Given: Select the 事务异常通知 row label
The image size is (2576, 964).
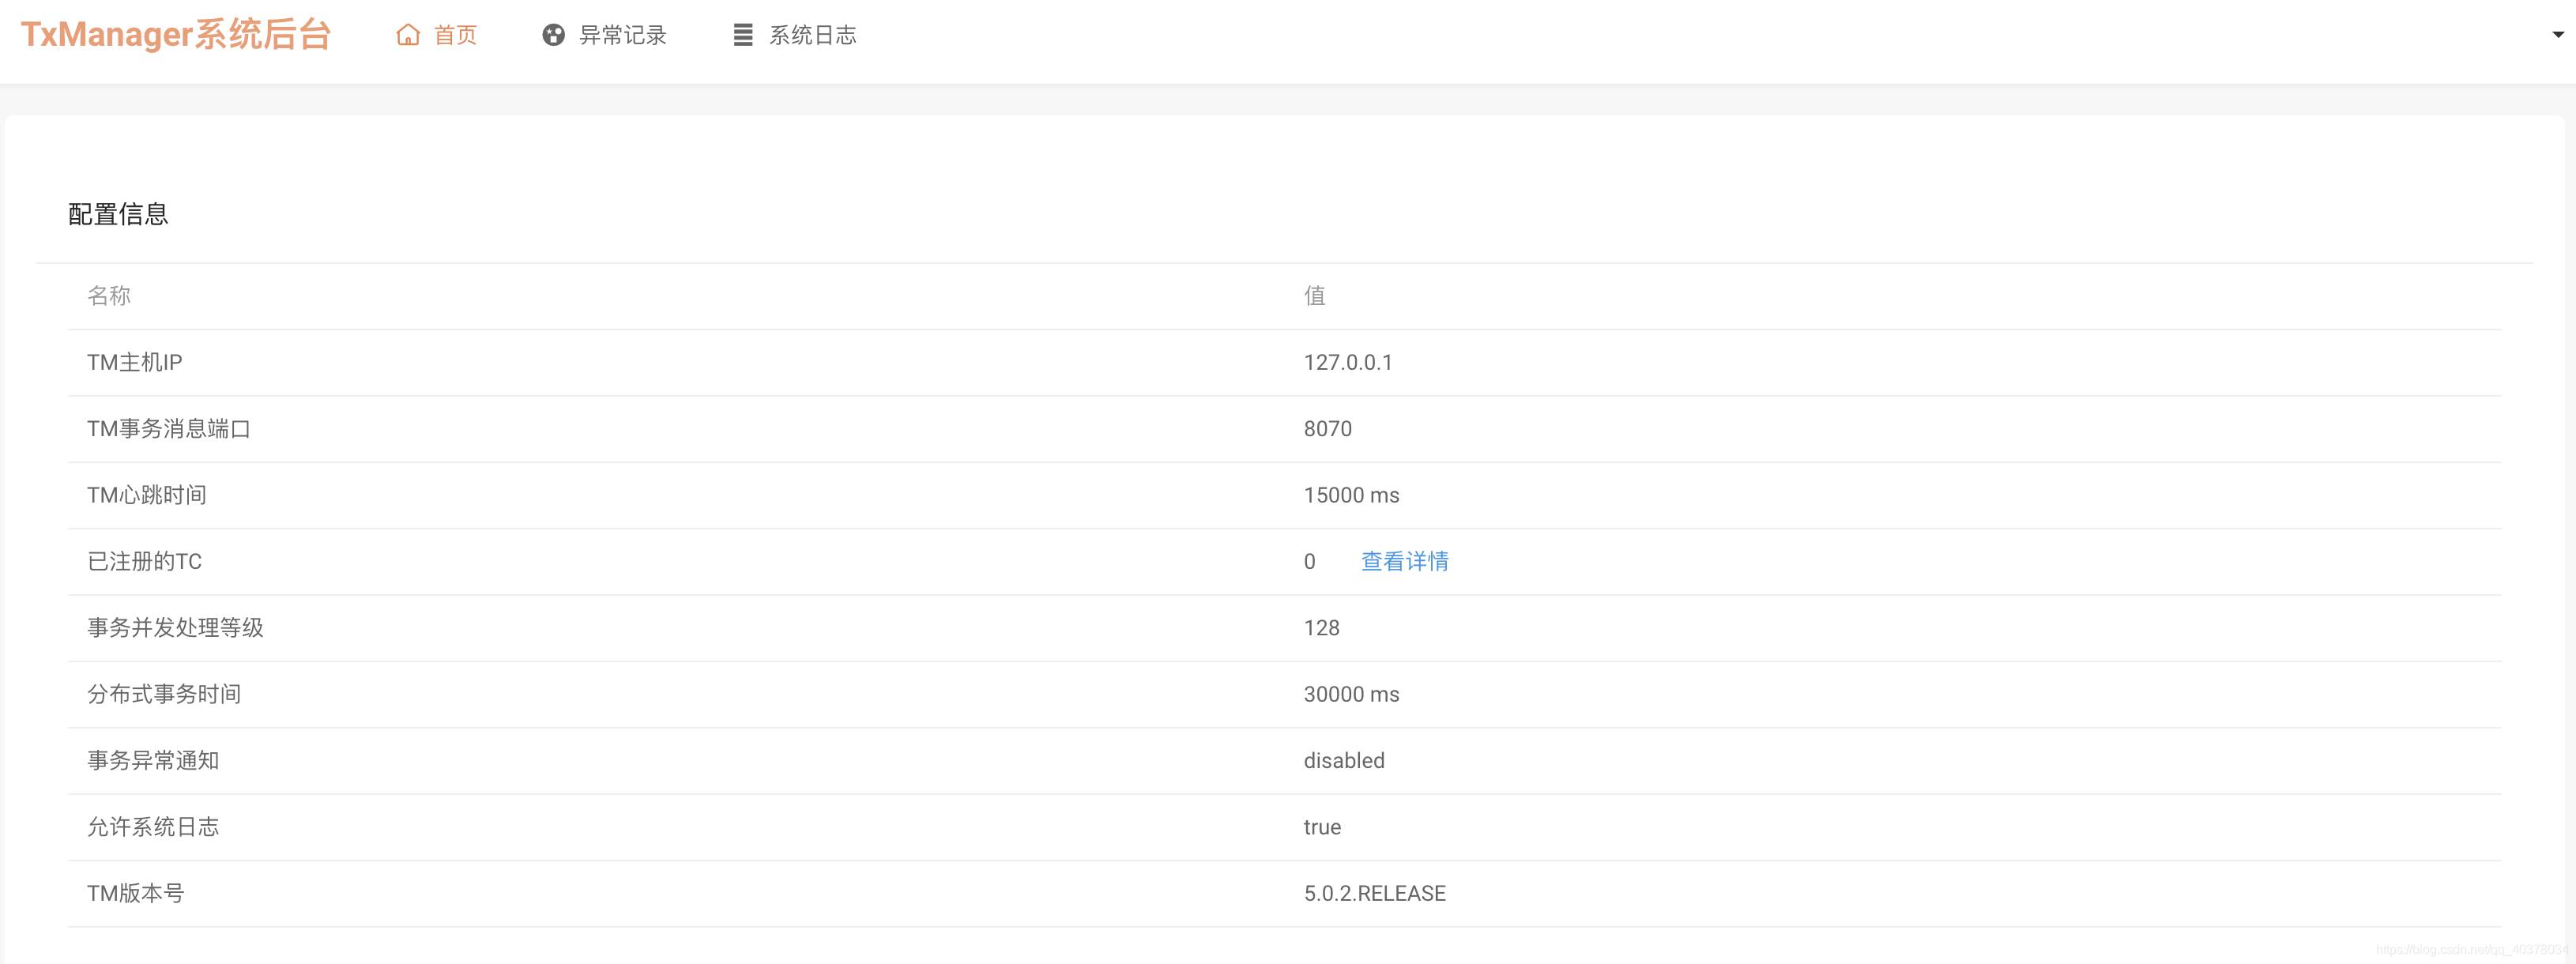Looking at the screenshot, I should coord(153,761).
